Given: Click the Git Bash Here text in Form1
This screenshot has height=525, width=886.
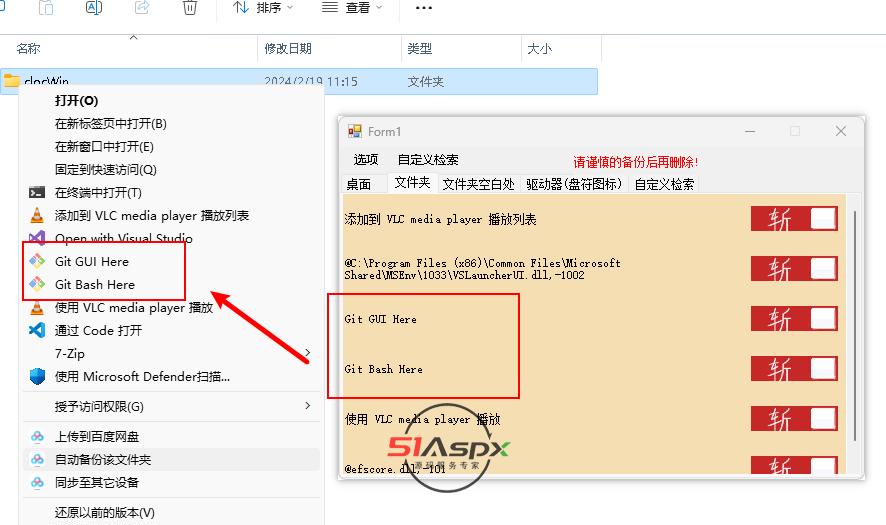Looking at the screenshot, I should click(383, 369).
